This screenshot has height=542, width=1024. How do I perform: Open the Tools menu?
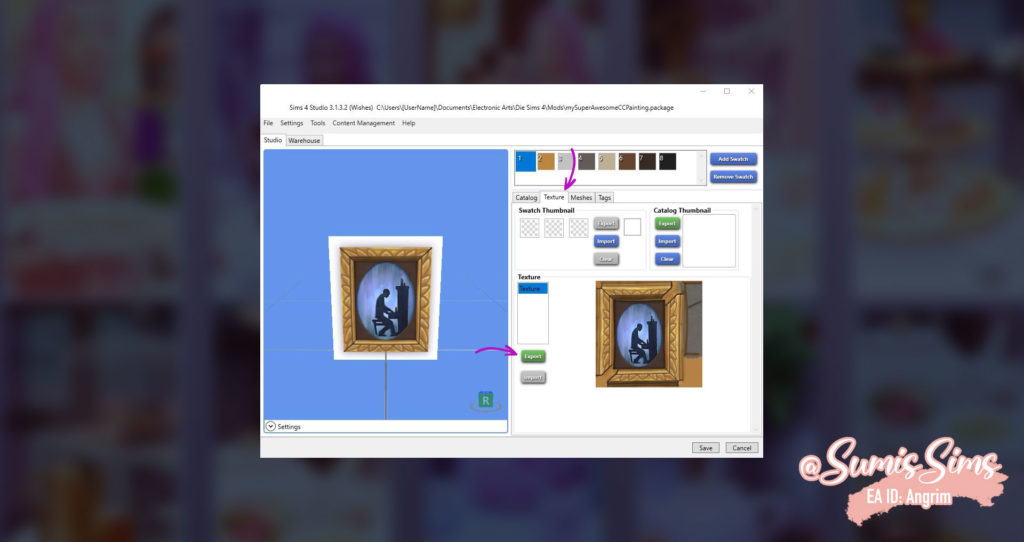(317, 123)
